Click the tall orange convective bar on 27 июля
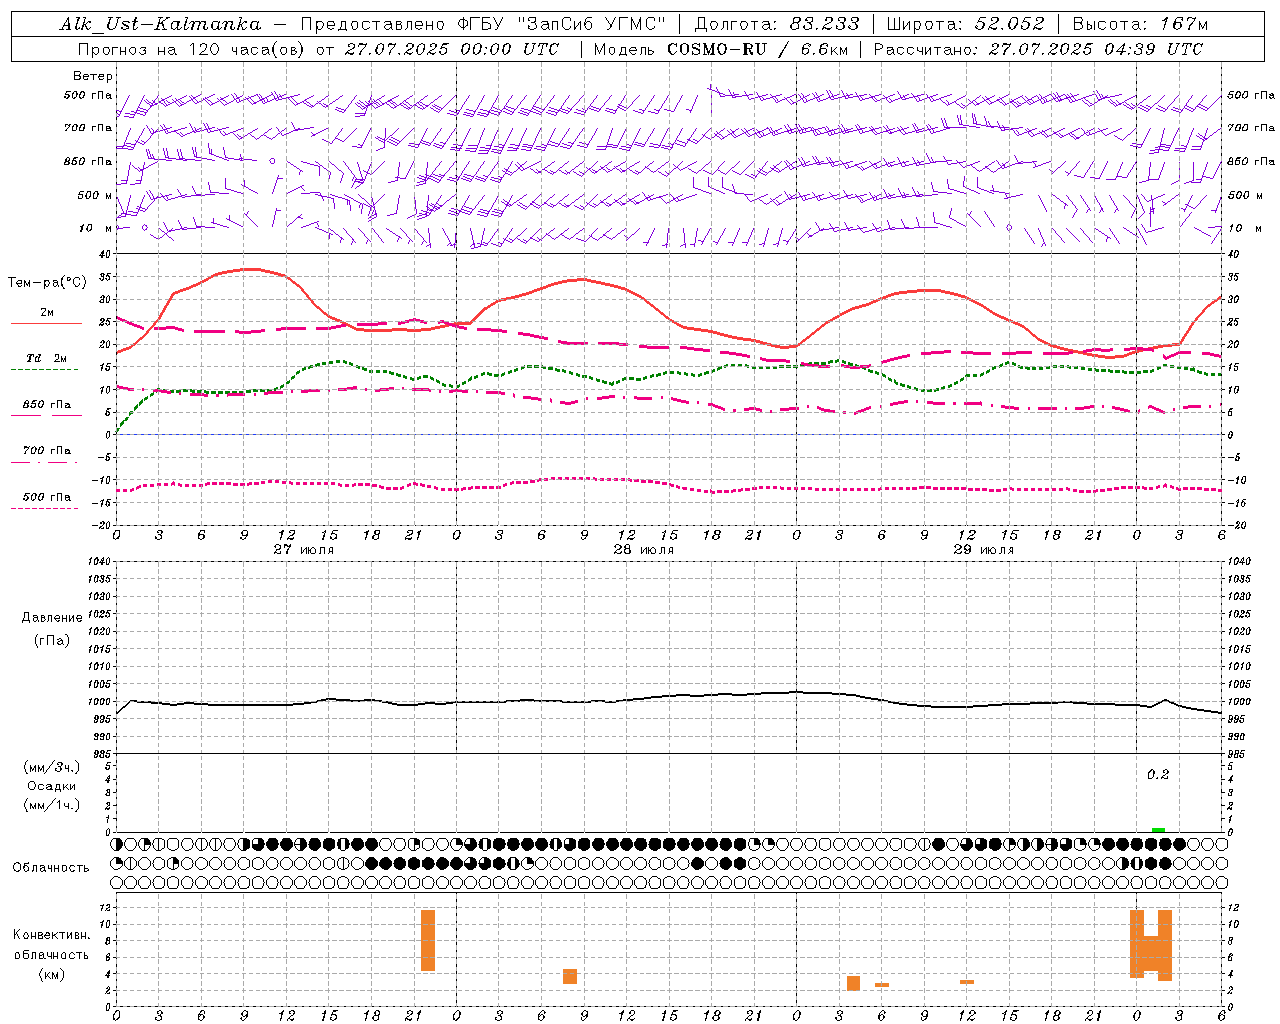The height and width of the screenshot is (1024, 1280). click(x=428, y=940)
